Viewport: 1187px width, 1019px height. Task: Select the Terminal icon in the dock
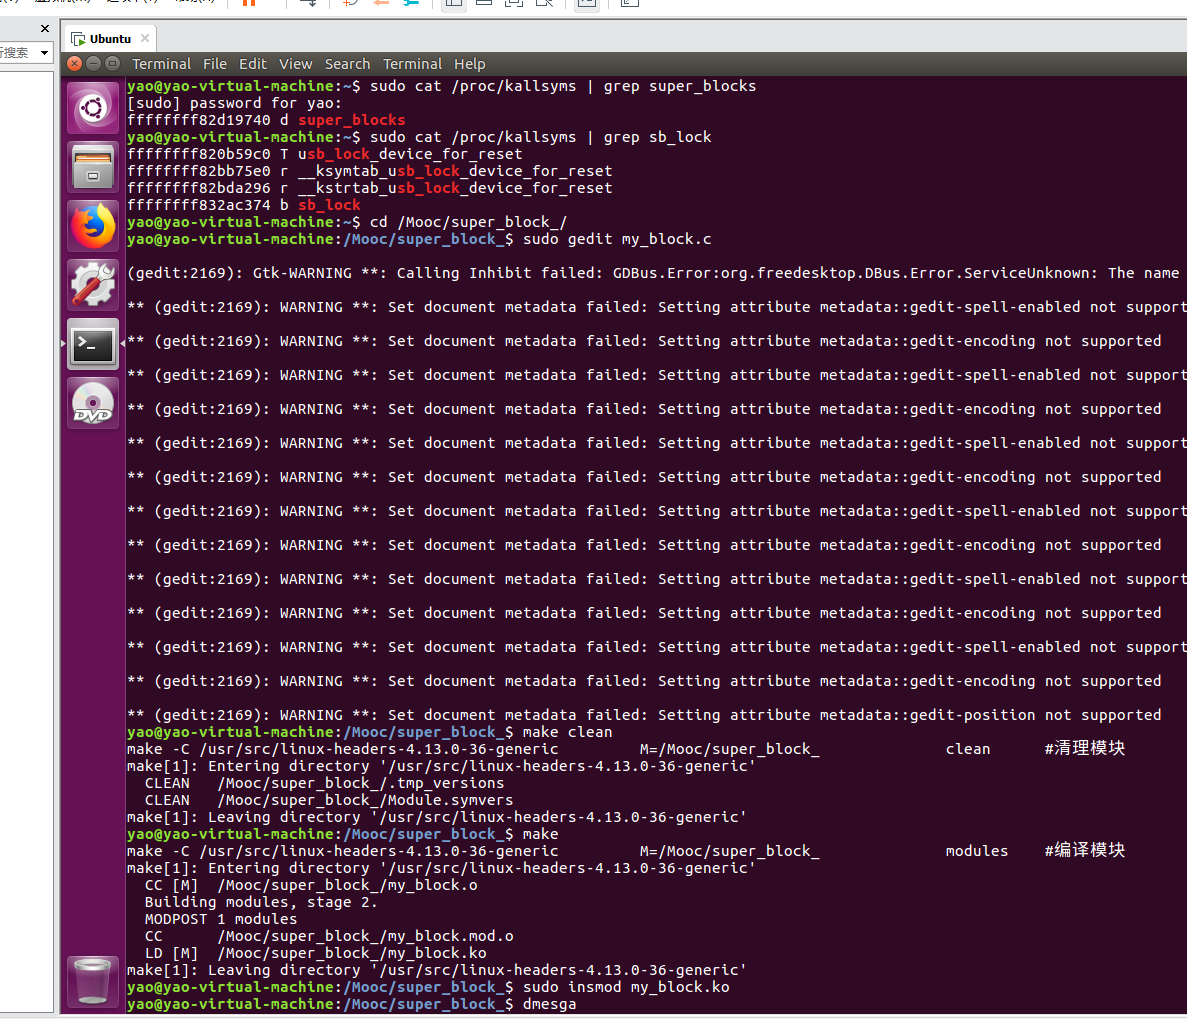click(92, 344)
